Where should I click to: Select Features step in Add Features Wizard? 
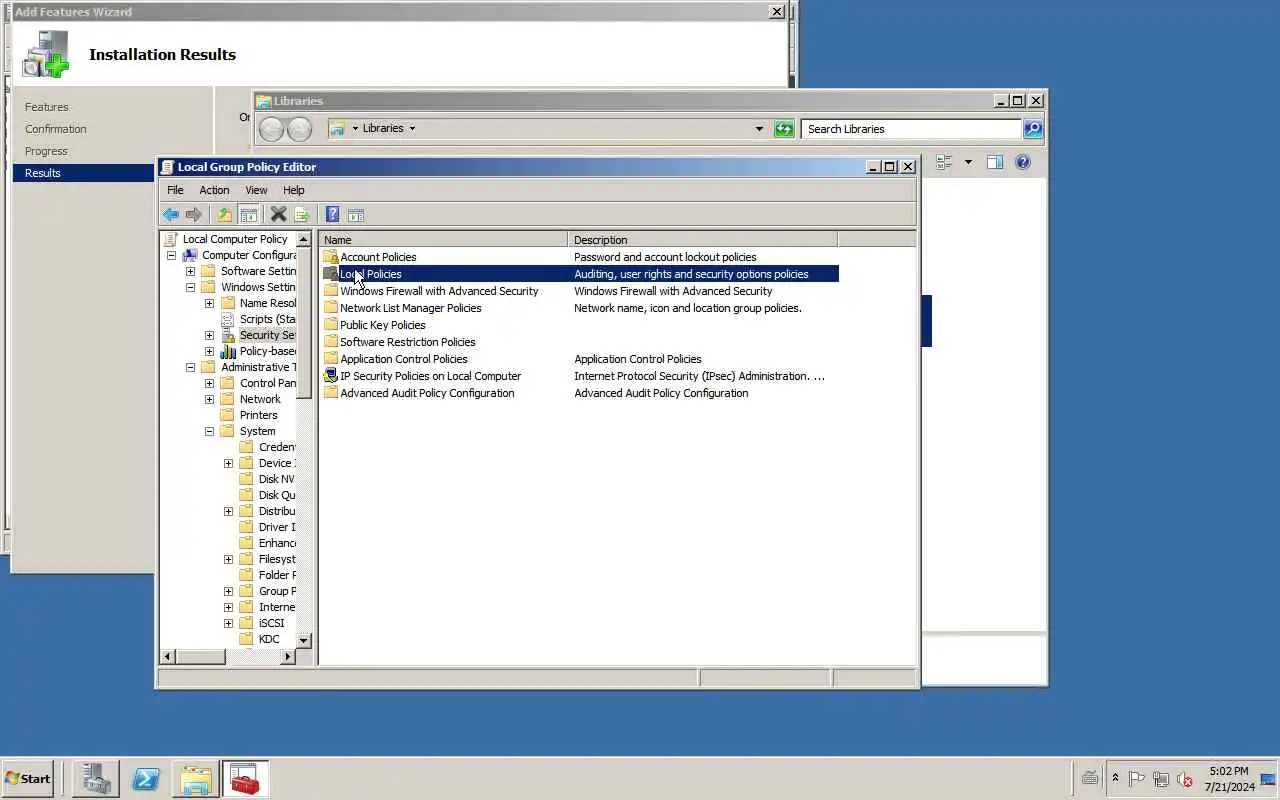[x=47, y=107]
